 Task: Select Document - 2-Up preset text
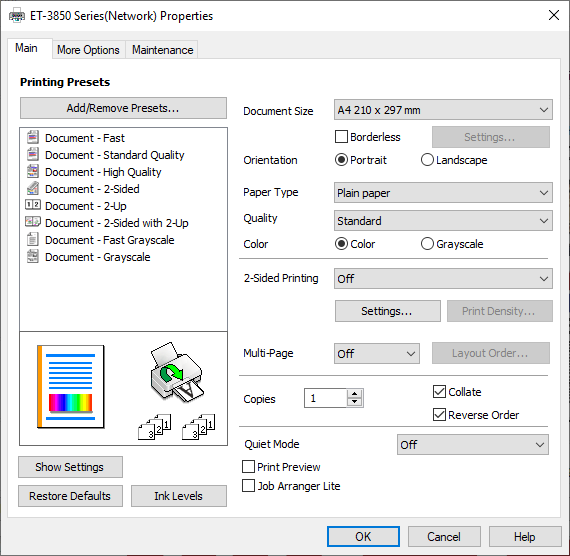(x=85, y=206)
